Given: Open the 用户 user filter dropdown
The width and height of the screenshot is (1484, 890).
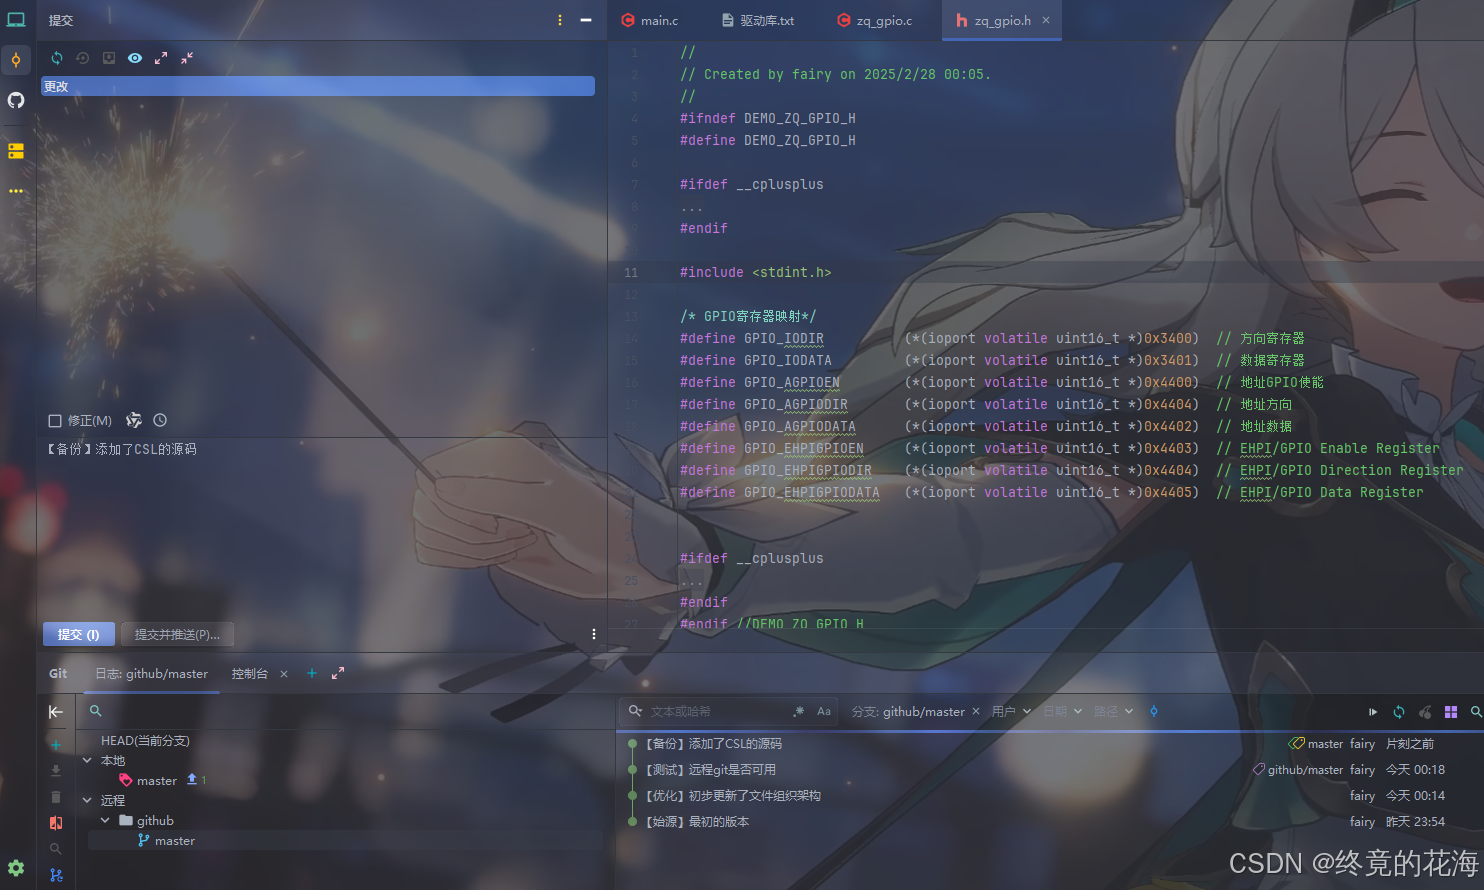Looking at the screenshot, I should coord(1011,711).
